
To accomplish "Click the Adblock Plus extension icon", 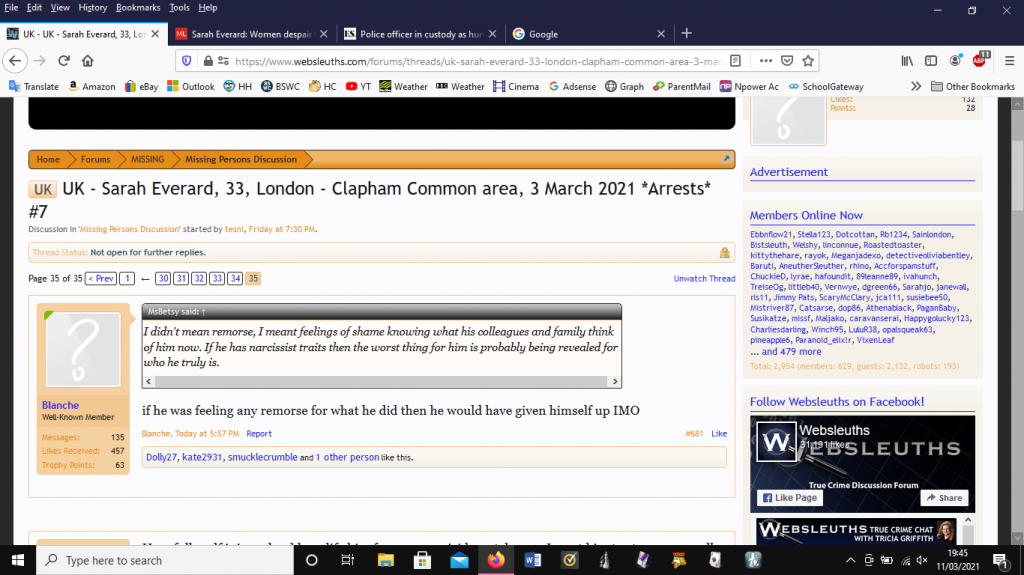I will click(980, 60).
